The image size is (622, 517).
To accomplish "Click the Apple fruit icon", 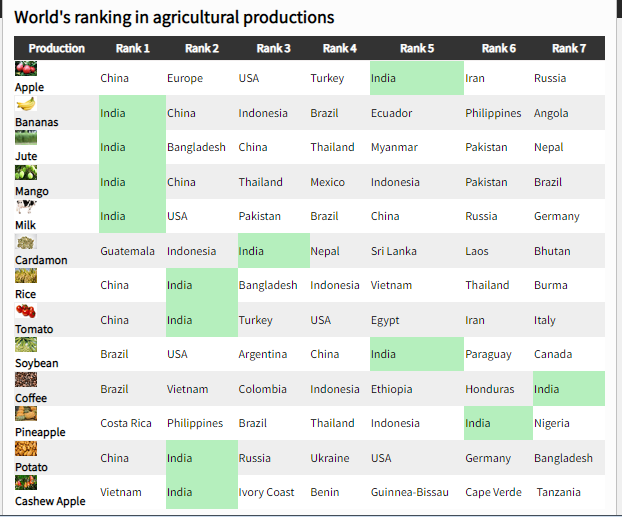I will coord(26,69).
